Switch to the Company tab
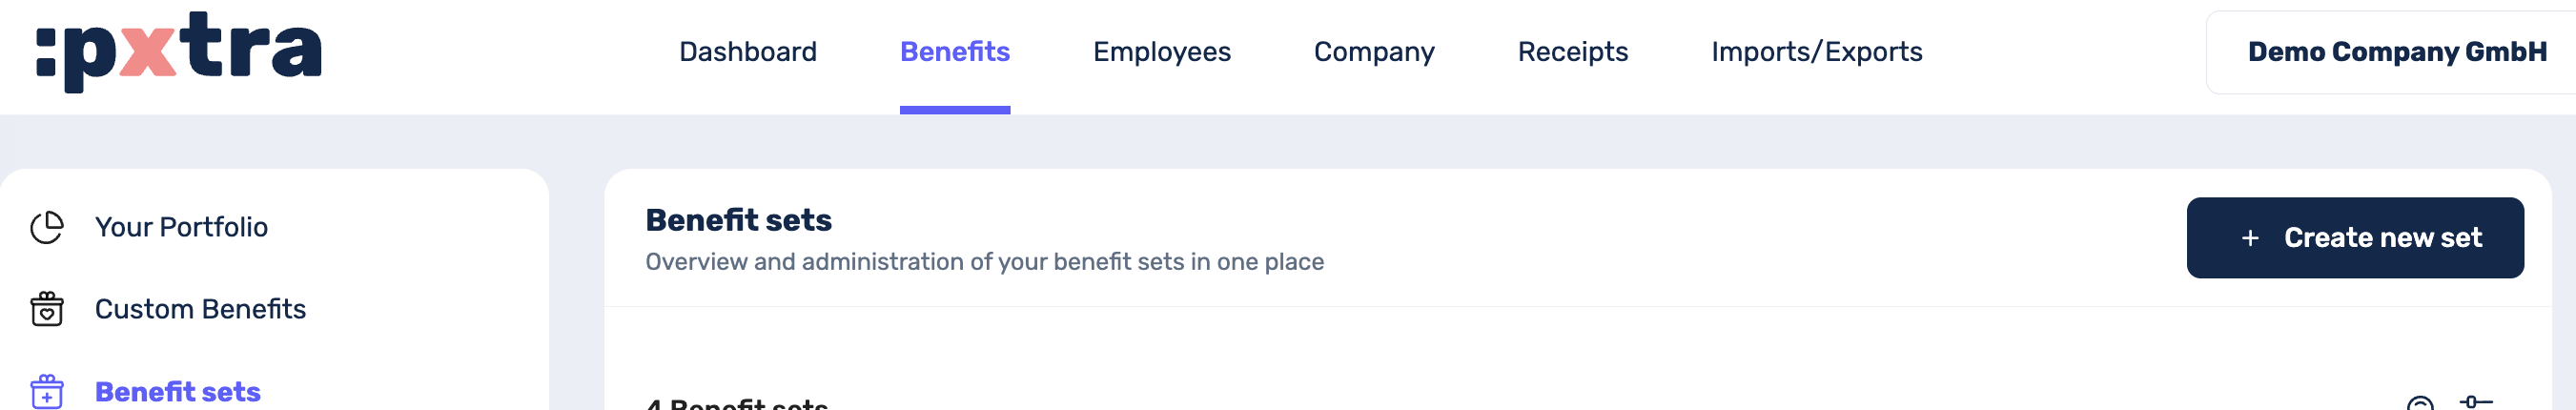Image resolution: width=2576 pixels, height=410 pixels. click(1373, 52)
